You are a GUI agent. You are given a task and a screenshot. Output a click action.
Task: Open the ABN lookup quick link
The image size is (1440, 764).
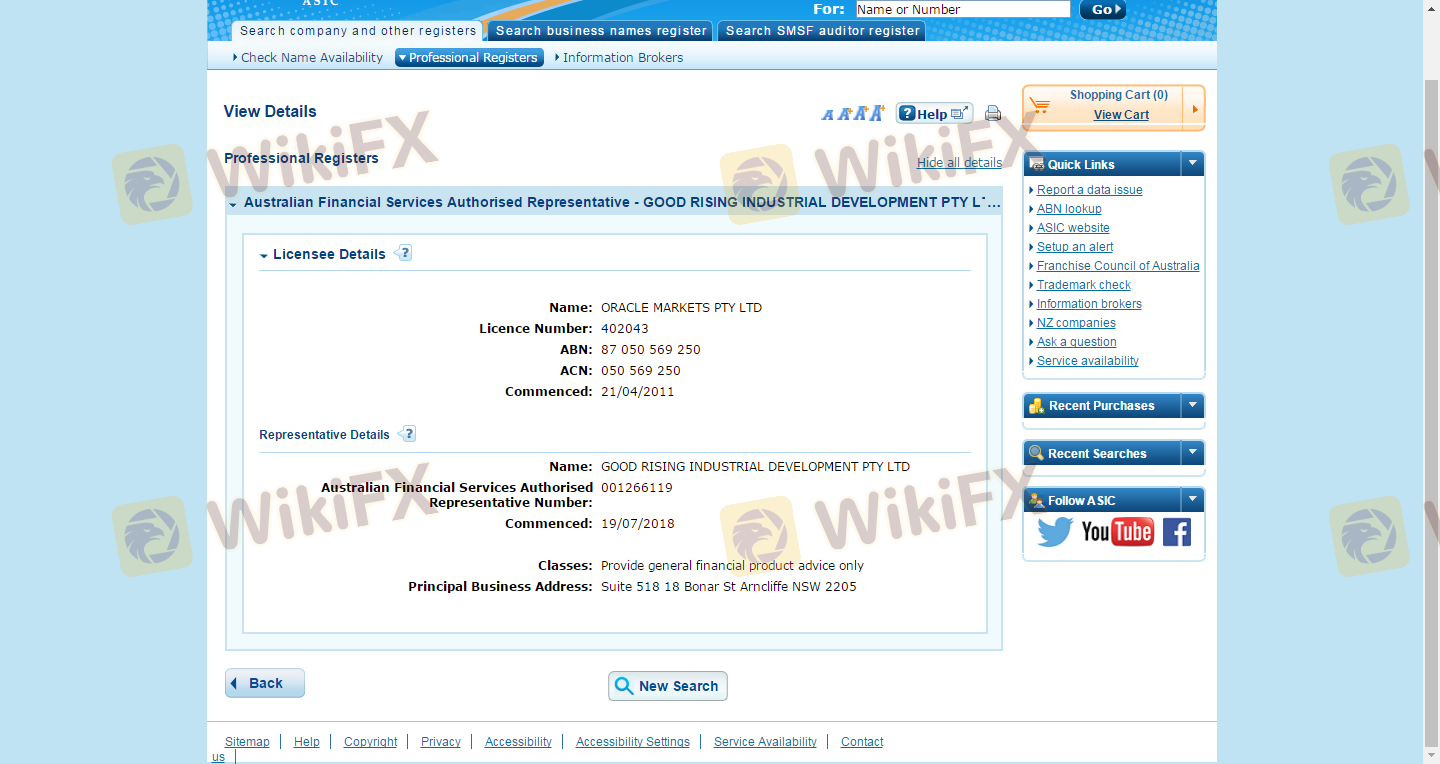coord(1069,209)
